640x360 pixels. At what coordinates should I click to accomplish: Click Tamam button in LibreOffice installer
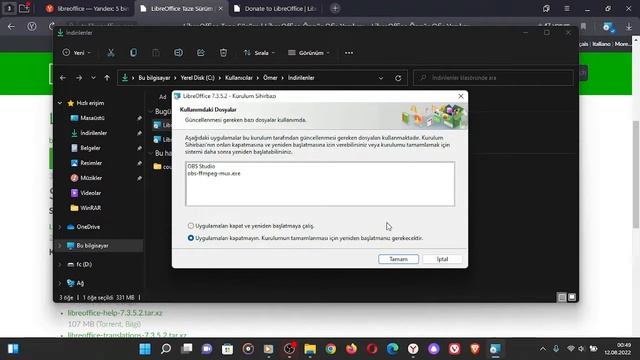(x=398, y=259)
